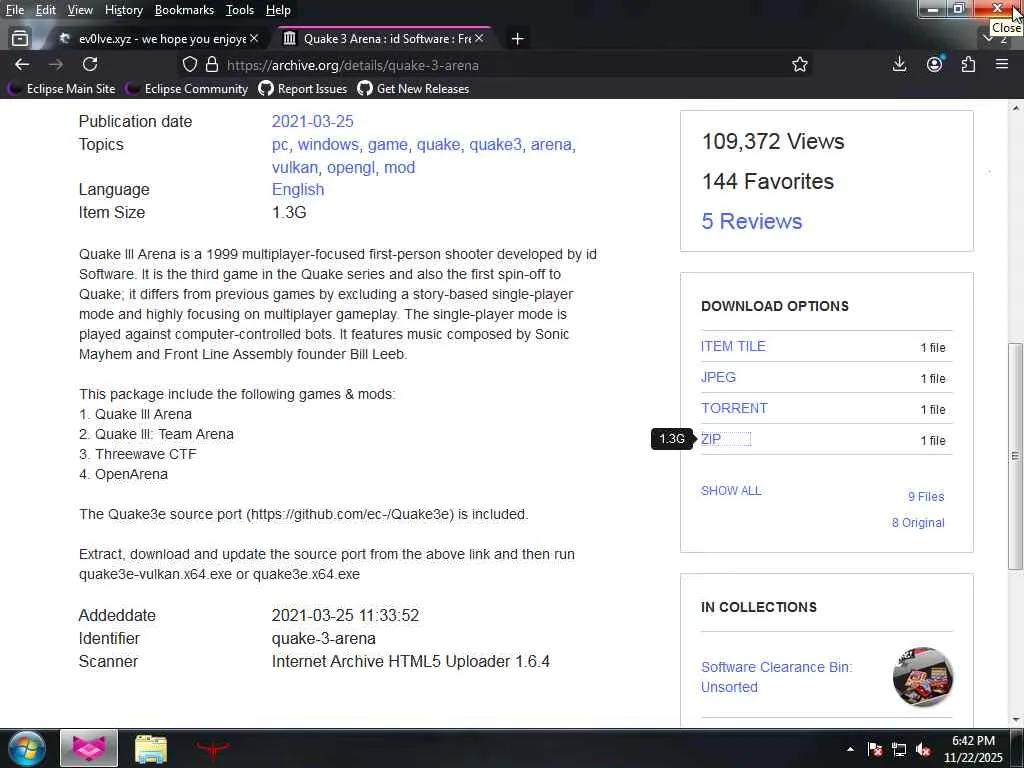
Task: Open the Get New Releases bookmark
Action: coord(413,88)
